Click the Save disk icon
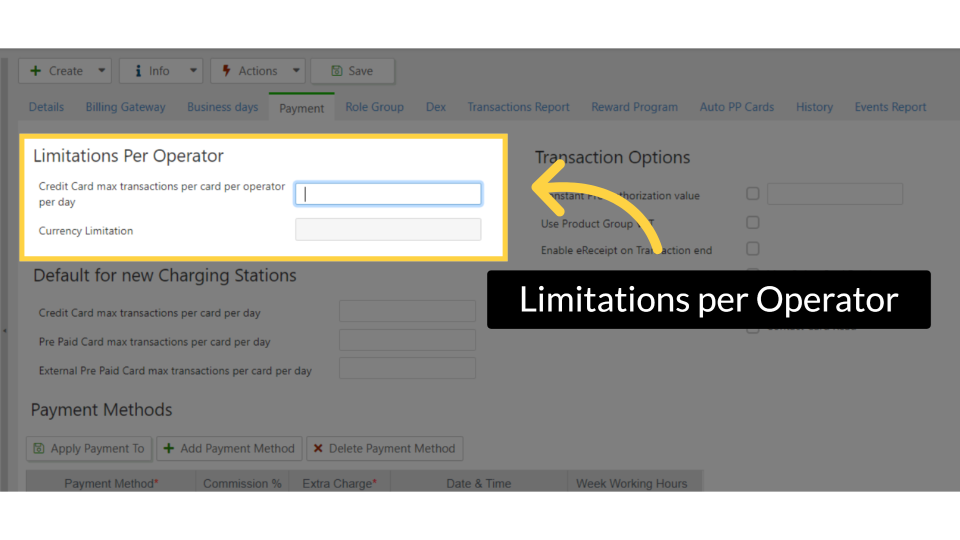 [337, 71]
